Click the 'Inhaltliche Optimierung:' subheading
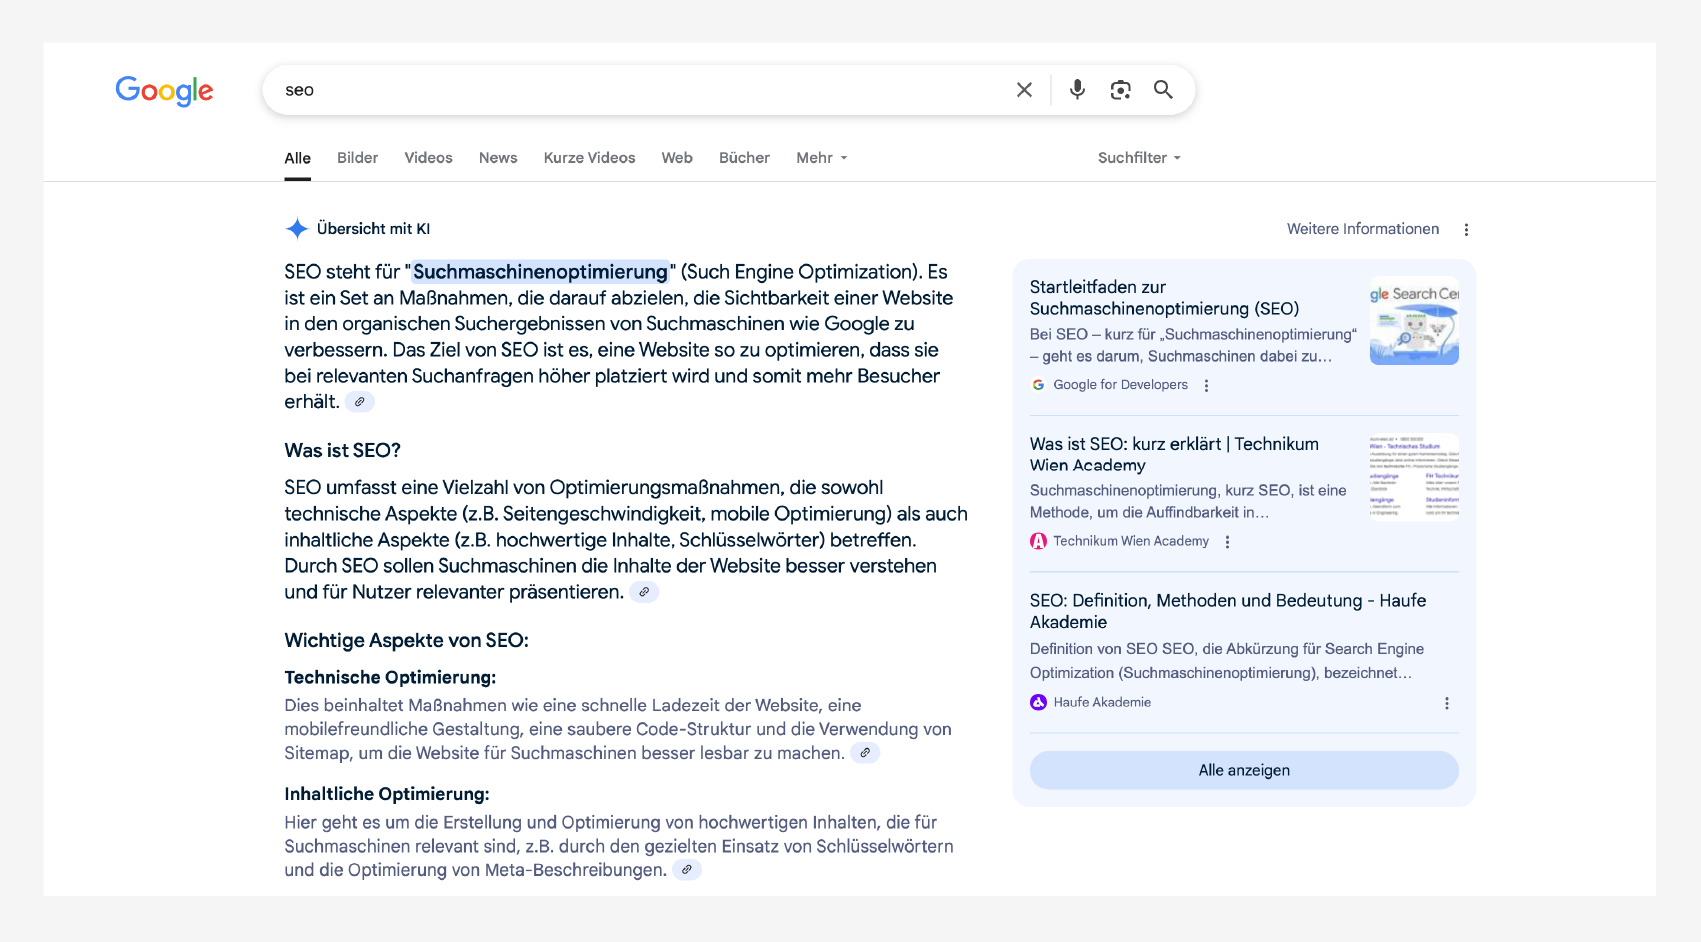 coord(387,794)
